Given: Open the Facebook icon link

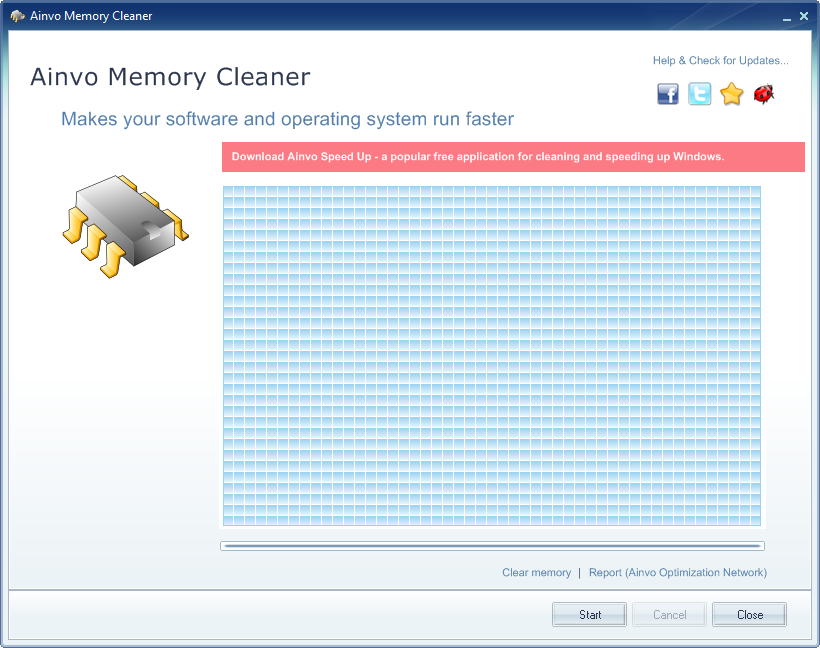Looking at the screenshot, I should [668, 94].
